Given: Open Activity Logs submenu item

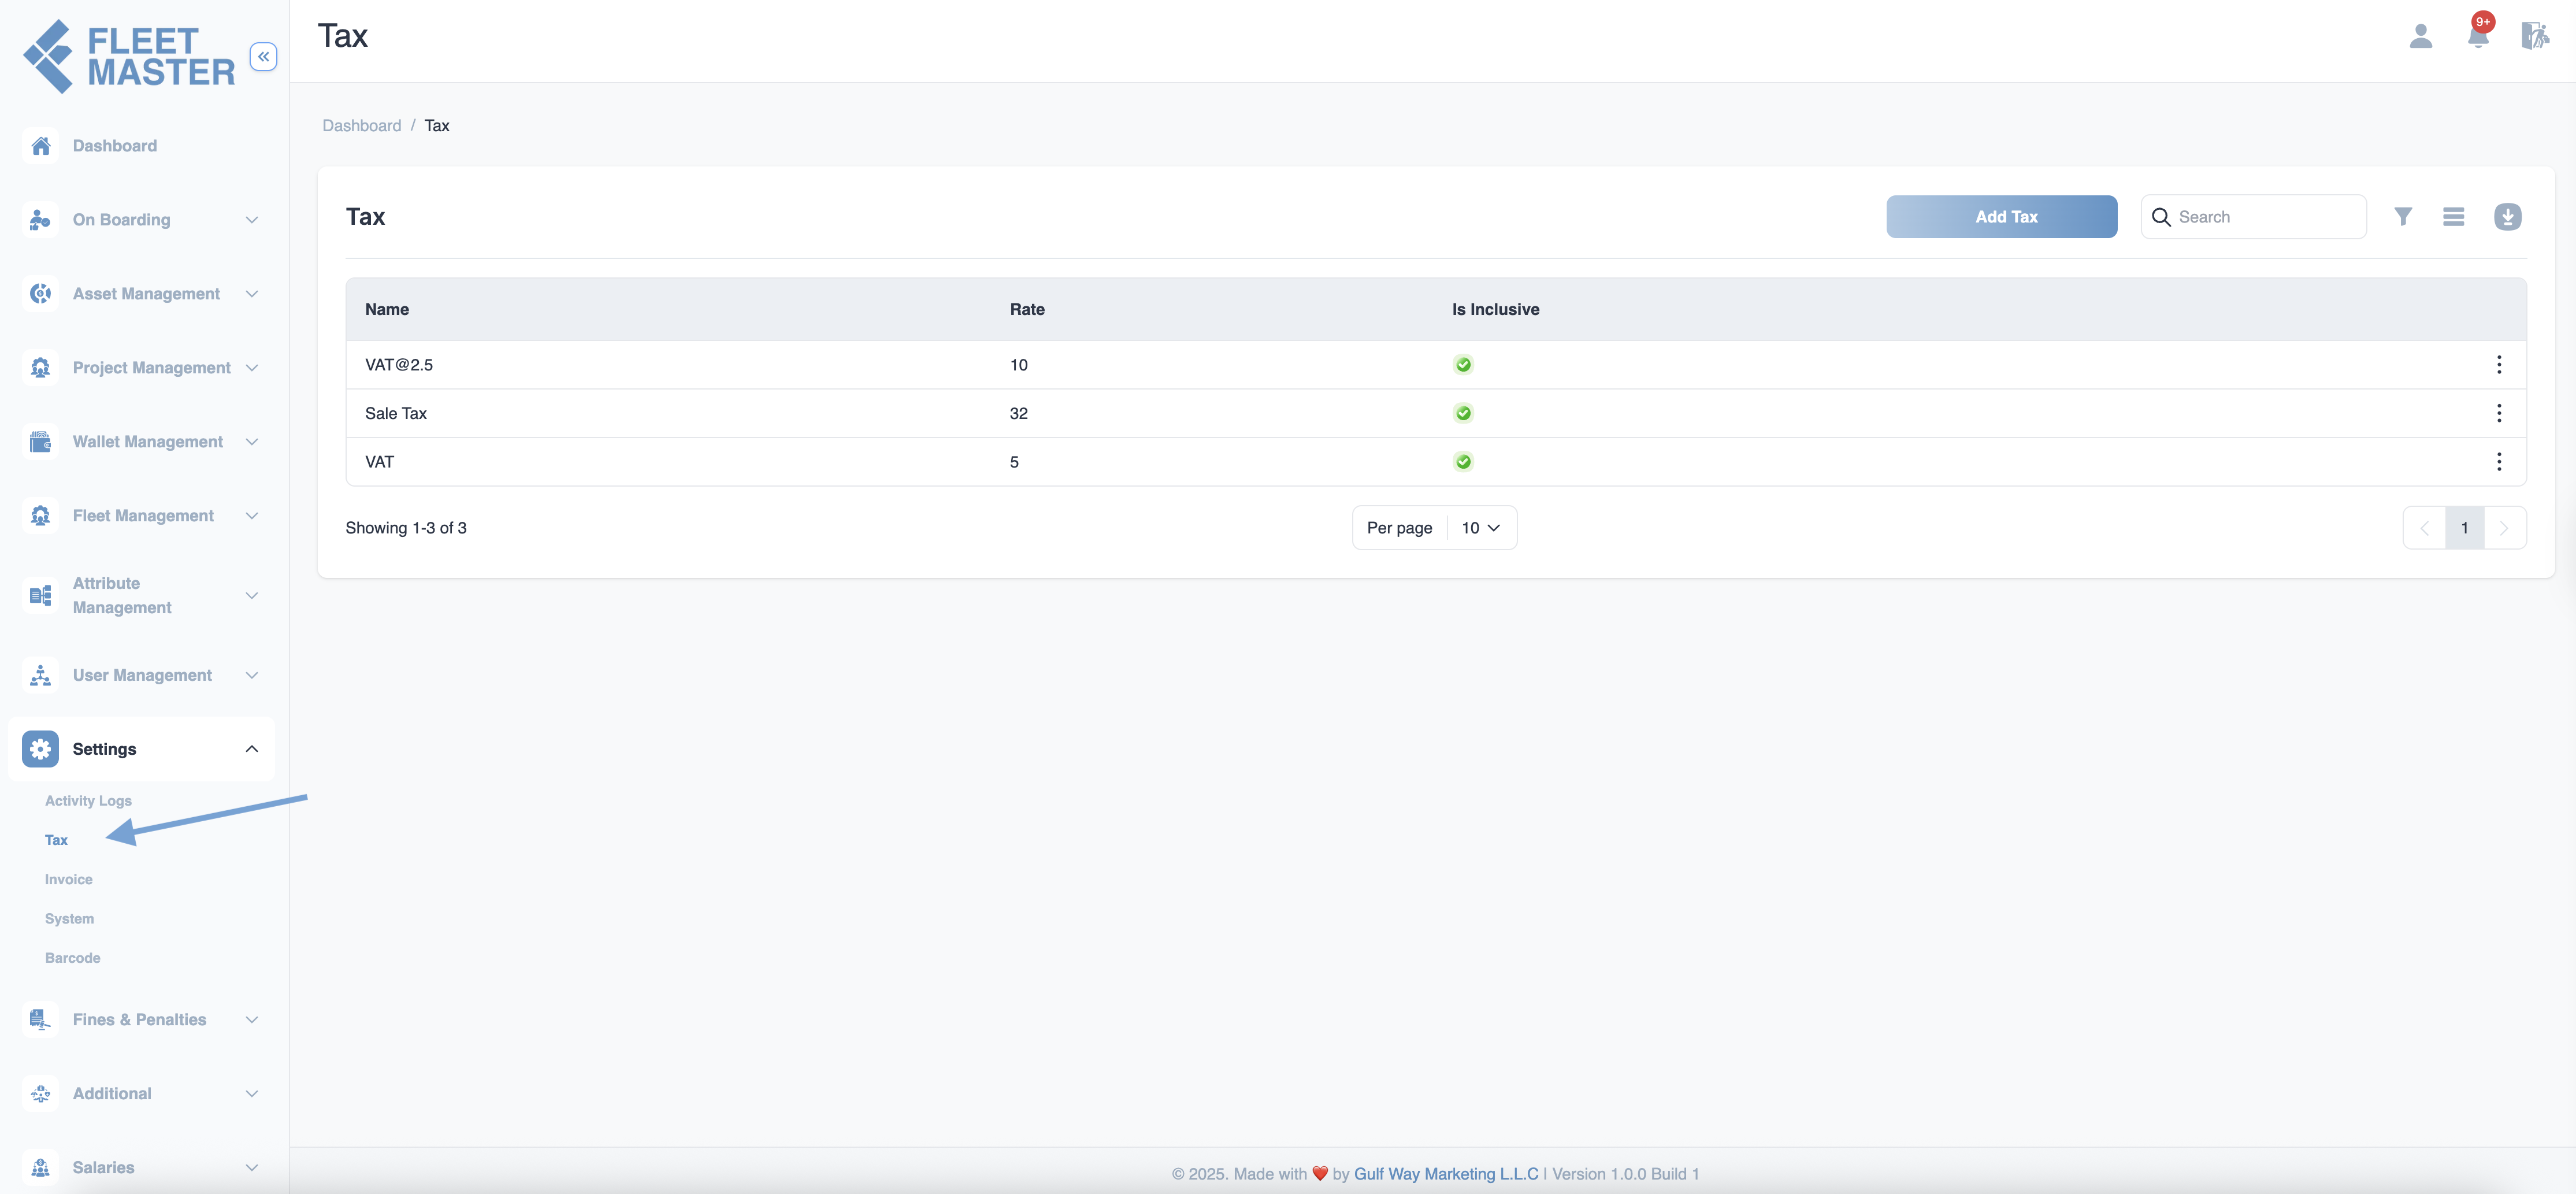Looking at the screenshot, I should (88, 801).
